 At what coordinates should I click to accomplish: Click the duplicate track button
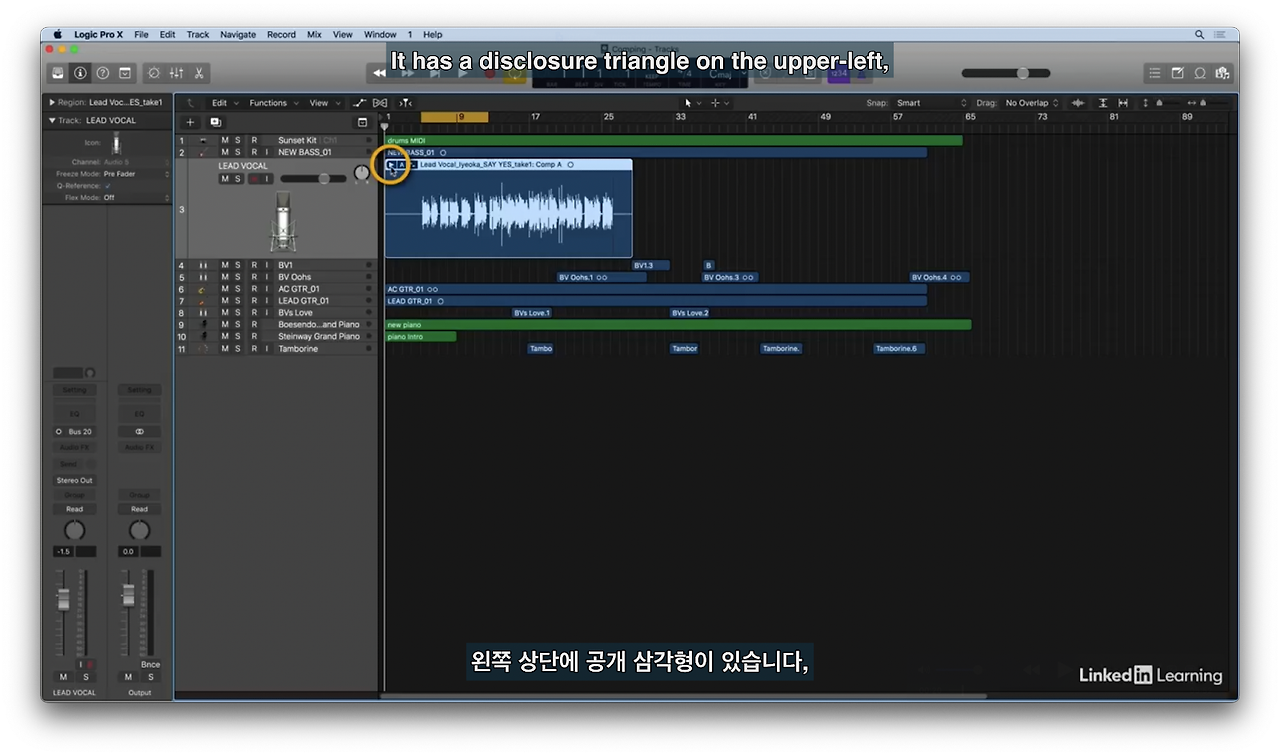pyautogui.click(x=215, y=122)
